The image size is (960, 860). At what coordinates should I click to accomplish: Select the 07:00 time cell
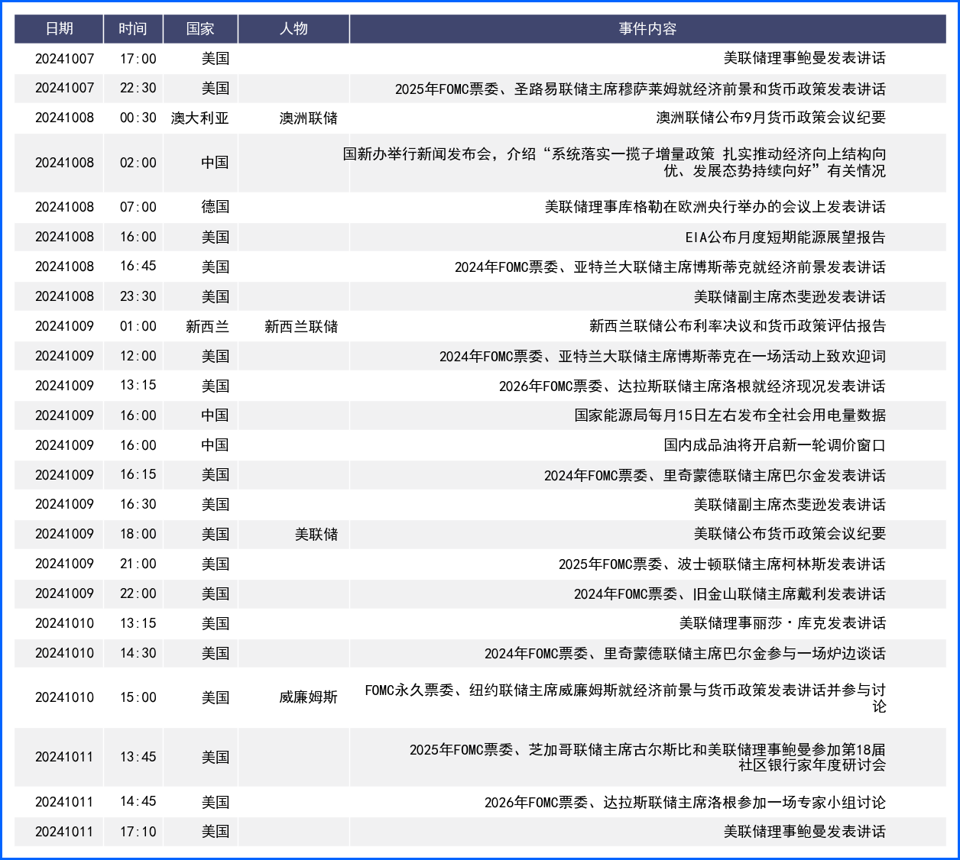[x=138, y=207]
